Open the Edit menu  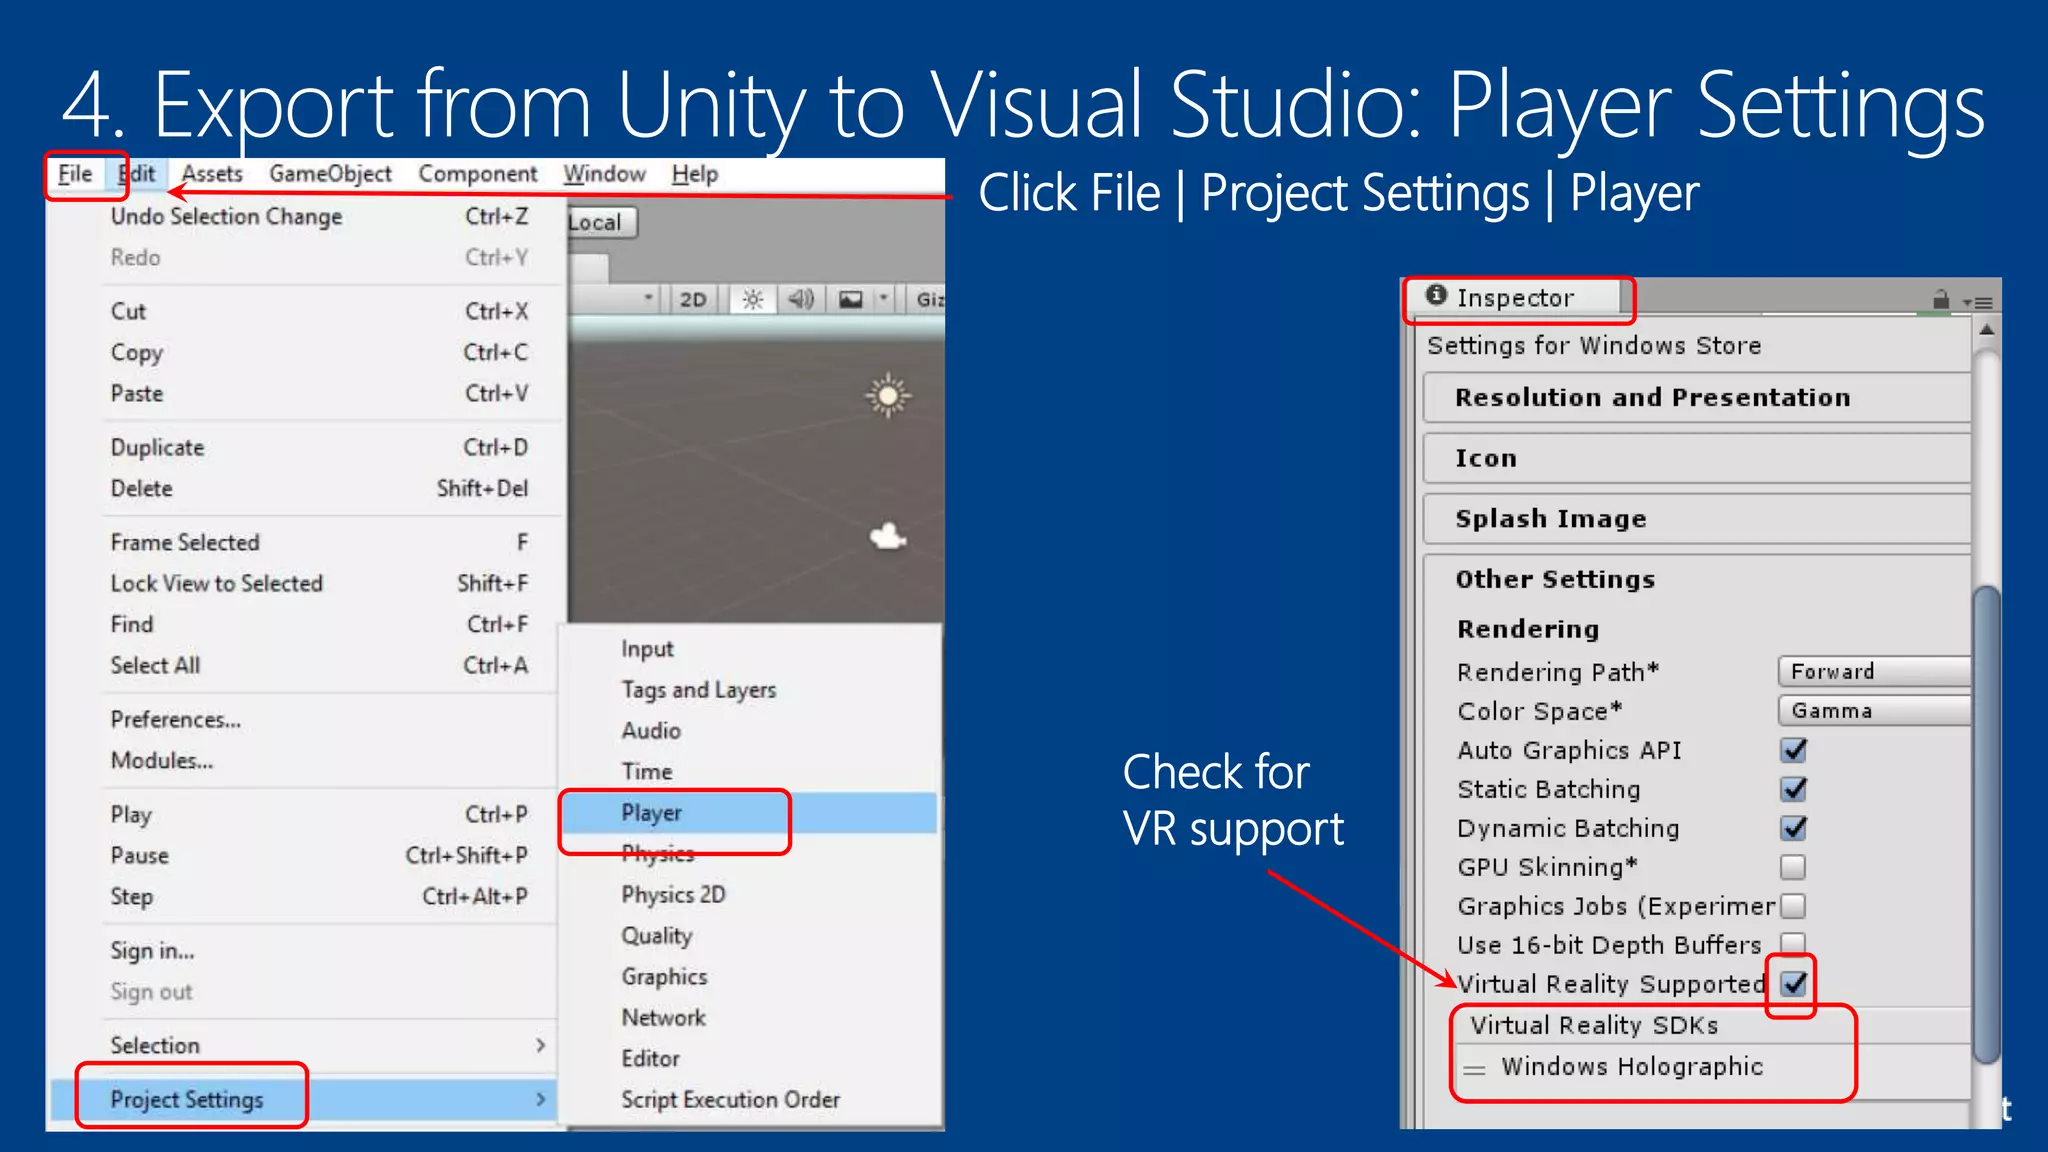point(137,174)
